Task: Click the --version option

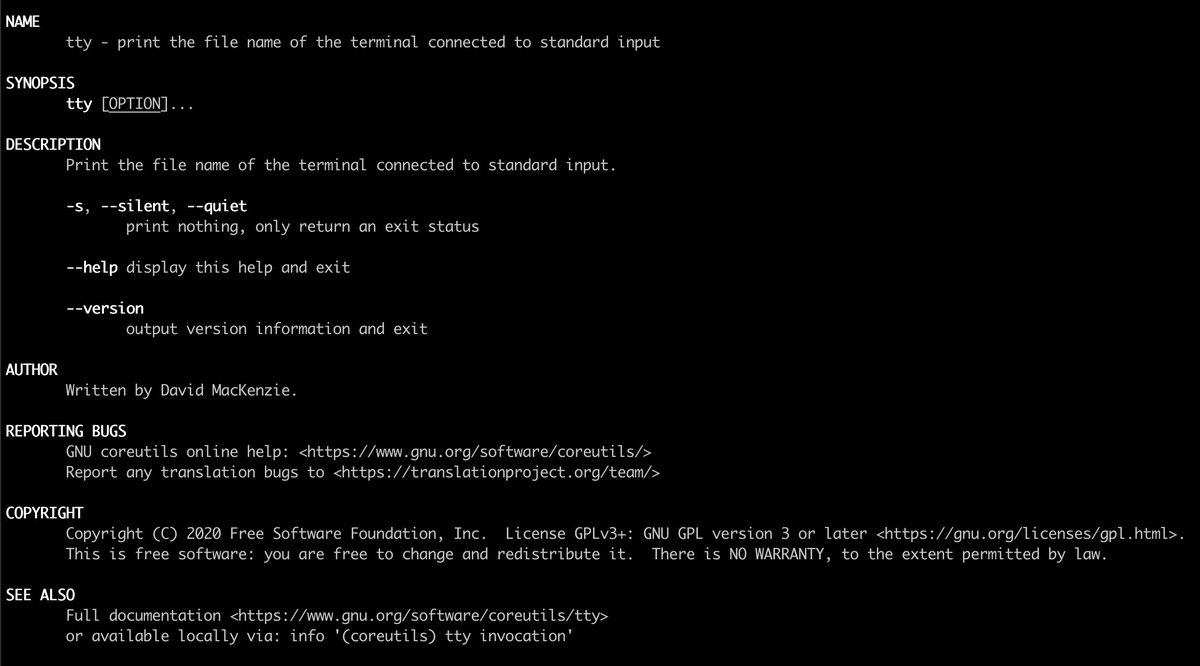Action: [x=105, y=308]
